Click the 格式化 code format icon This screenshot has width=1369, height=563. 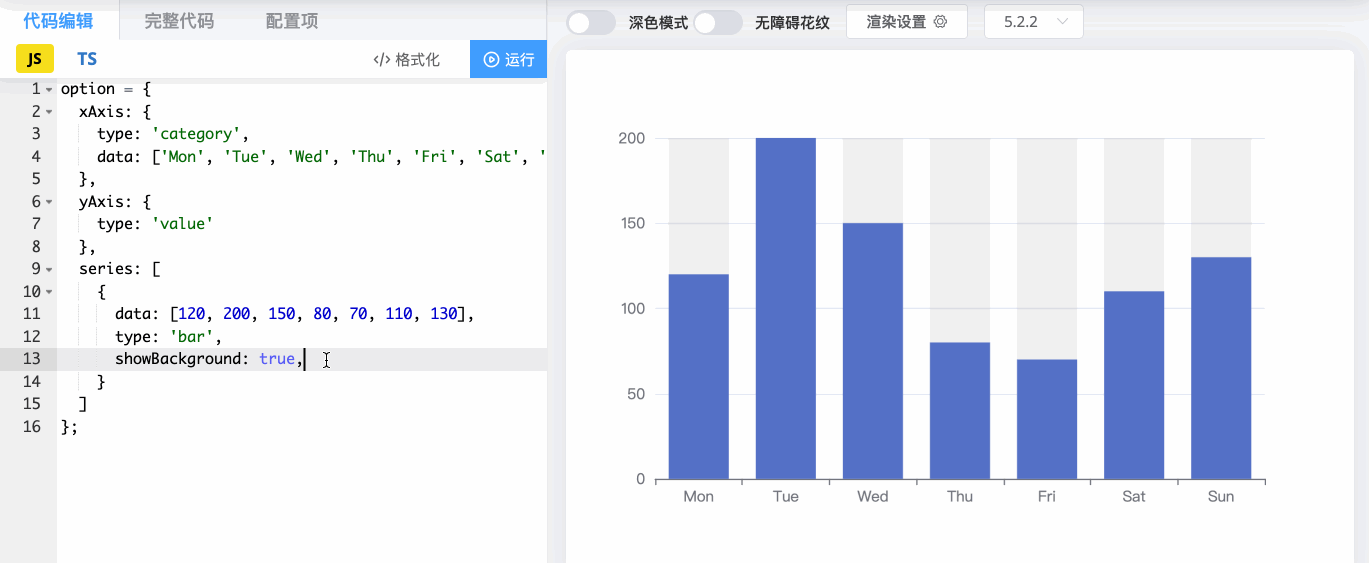click(381, 60)
